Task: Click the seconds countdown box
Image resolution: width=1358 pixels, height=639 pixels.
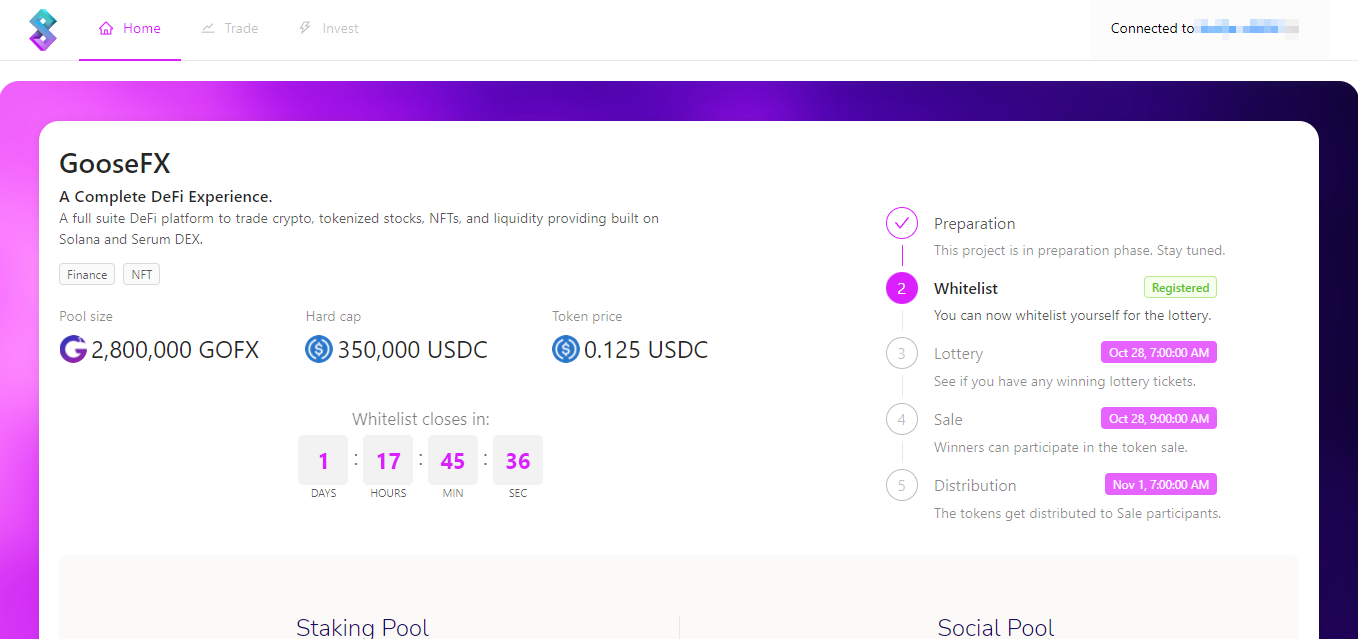Action: click(518, 460)
